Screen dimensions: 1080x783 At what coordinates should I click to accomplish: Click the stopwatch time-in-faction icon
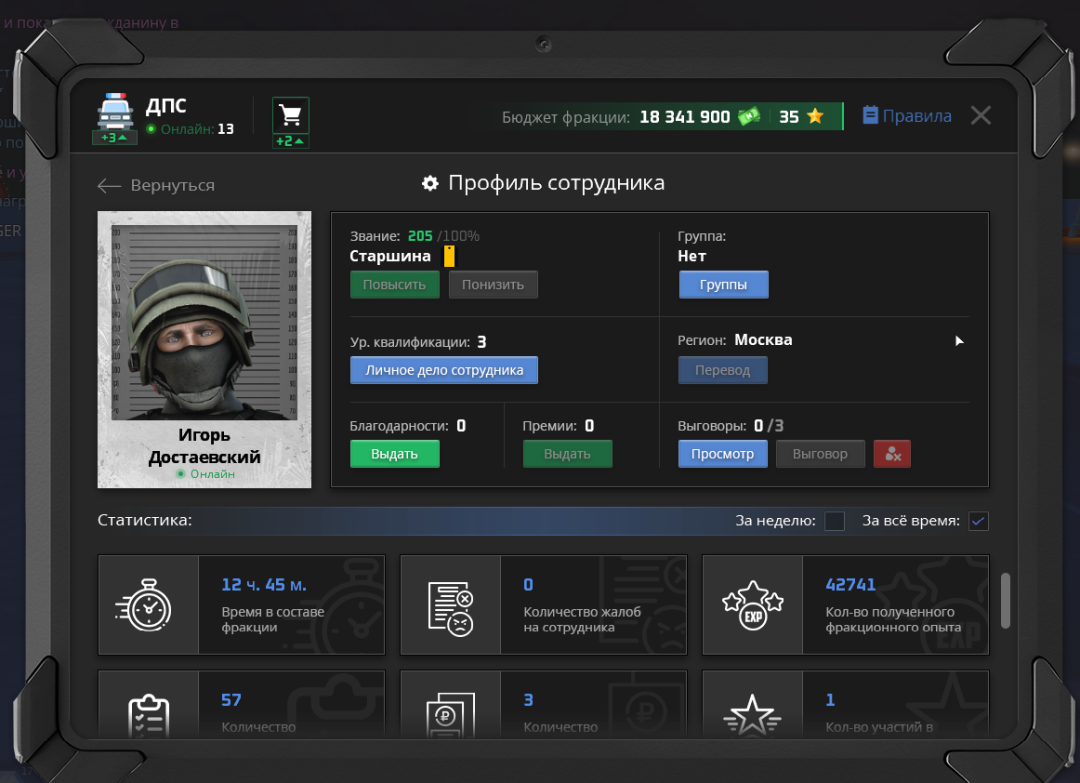click(x=148, y=606)
